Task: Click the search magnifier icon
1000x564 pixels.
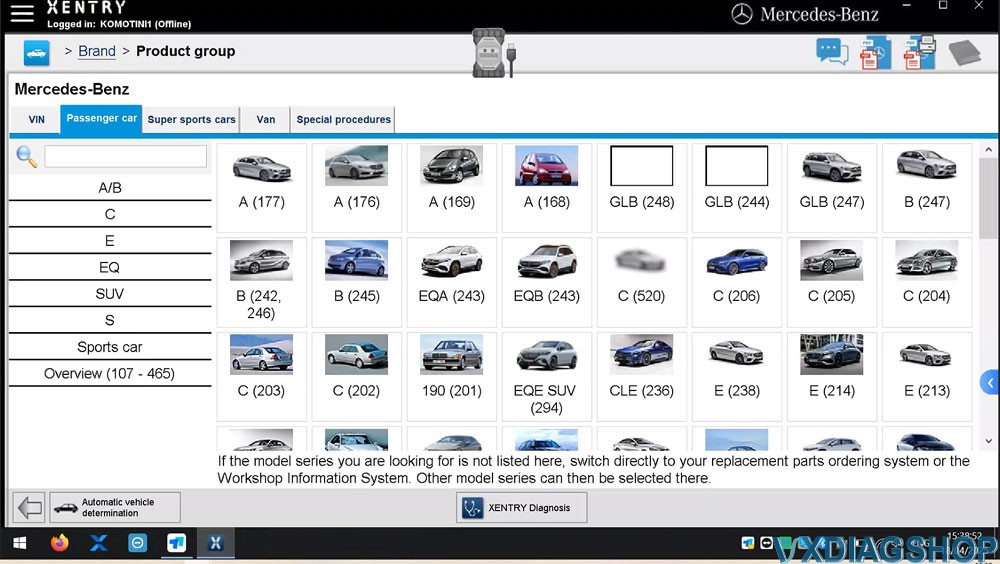Action: tap(27, 156)
